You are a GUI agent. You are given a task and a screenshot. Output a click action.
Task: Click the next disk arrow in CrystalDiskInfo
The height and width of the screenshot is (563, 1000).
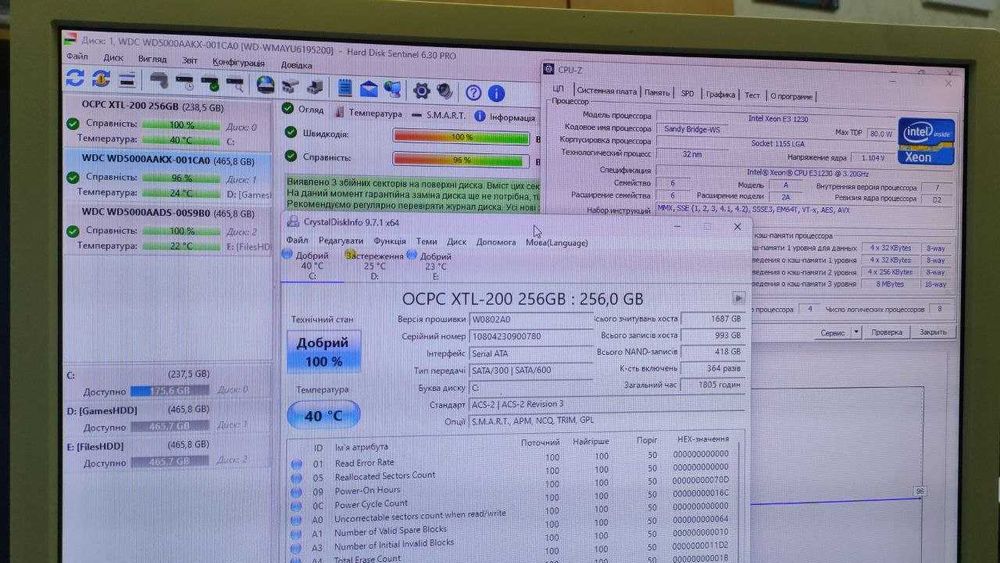click(x=738, y=298)
